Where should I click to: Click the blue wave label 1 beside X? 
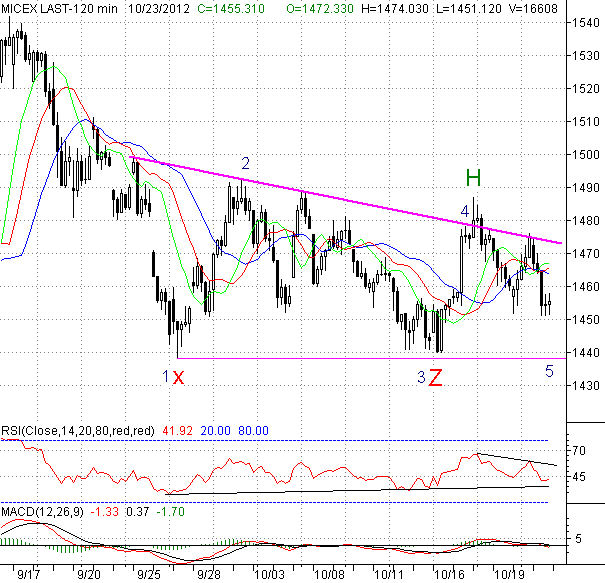pyautogui.click(x=166, y=376)
